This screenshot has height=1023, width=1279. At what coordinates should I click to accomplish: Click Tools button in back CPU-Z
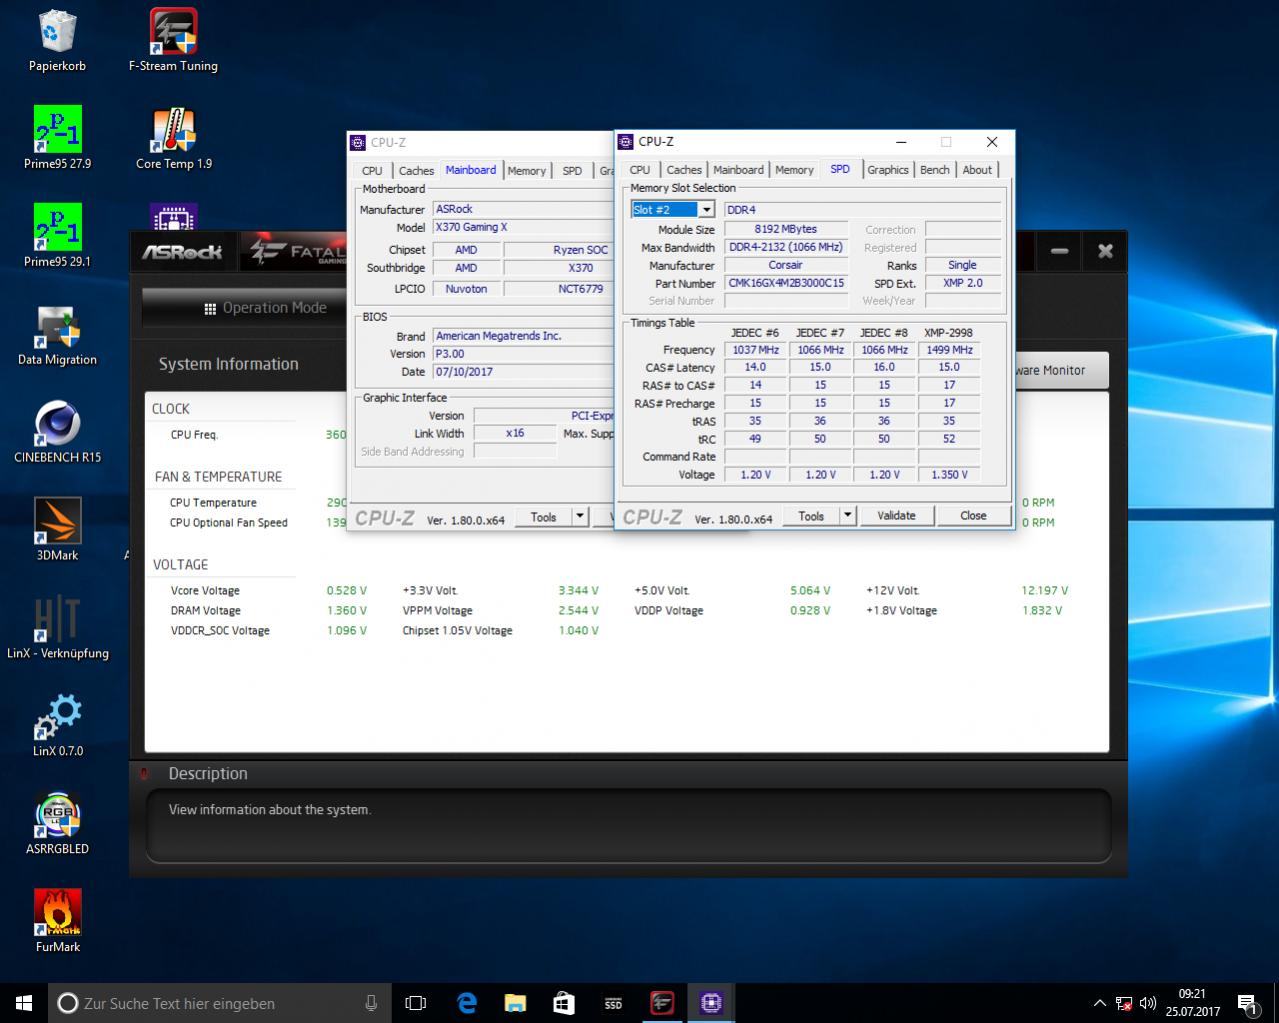[x=543, y=517]
